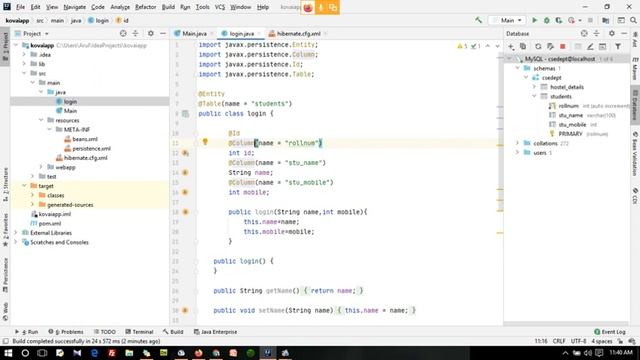Open the Build tool window button
The width and height of the screenshot is (640, 360).
173,332
